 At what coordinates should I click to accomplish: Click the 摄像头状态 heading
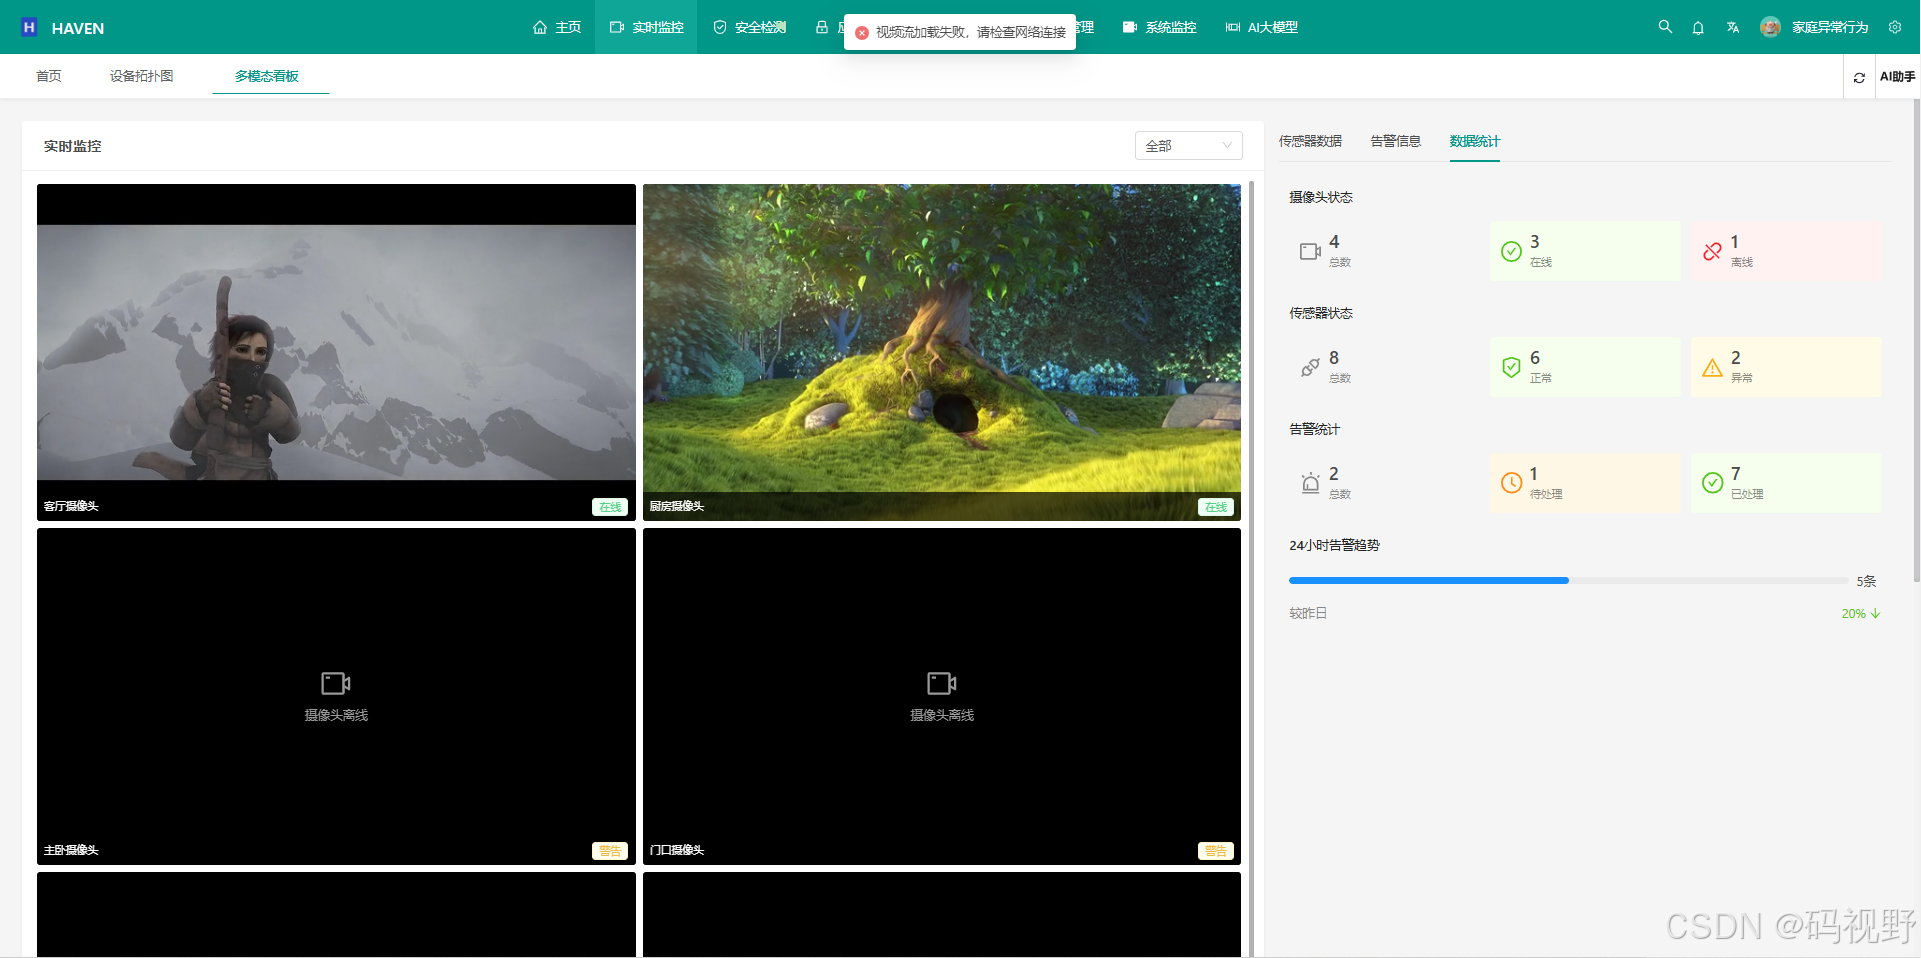pyautogui.click(x=1320, y=197)
